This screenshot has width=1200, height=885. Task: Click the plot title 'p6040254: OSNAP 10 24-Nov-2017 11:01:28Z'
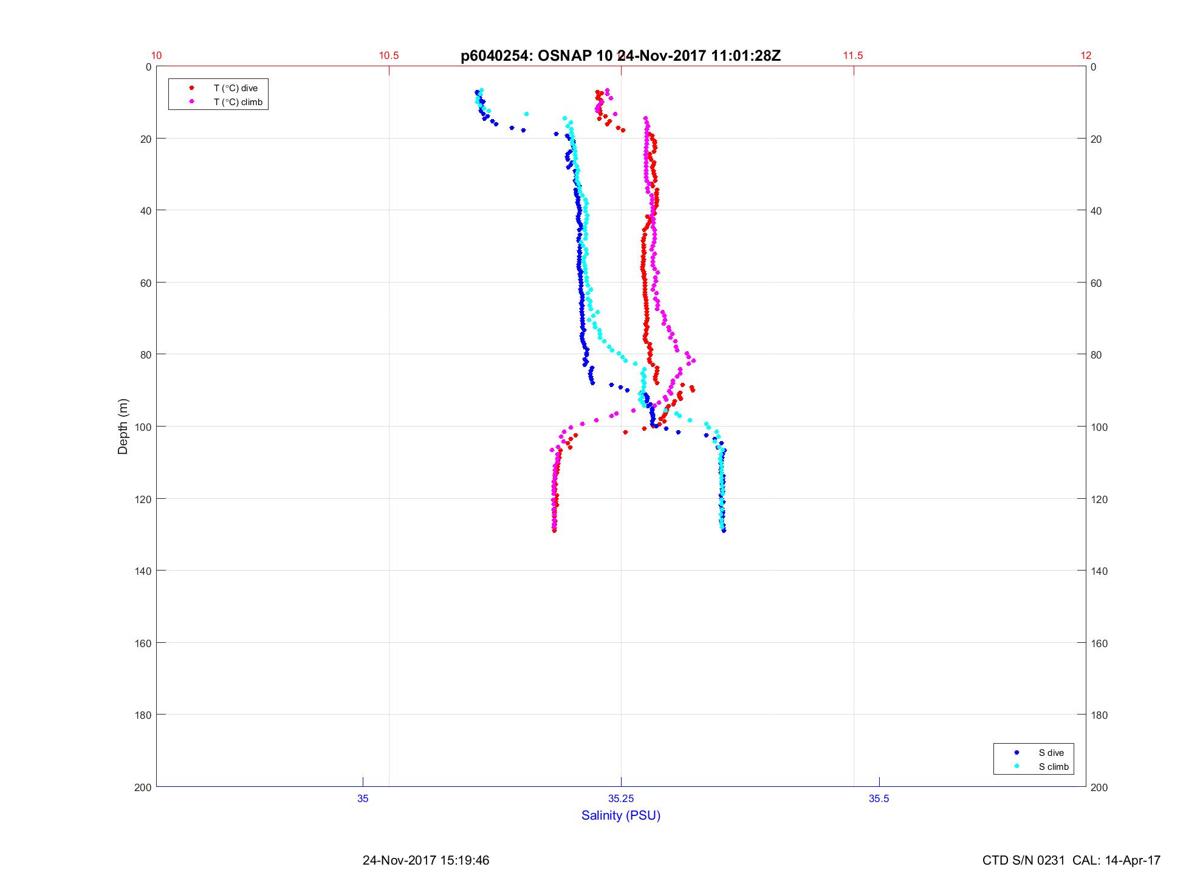pyautogui.click(x=621, y=56)
